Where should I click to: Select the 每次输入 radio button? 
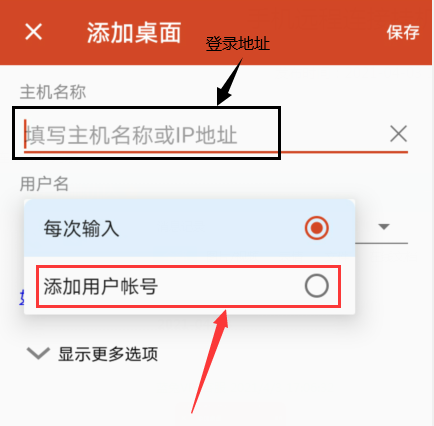pos(317,228)
